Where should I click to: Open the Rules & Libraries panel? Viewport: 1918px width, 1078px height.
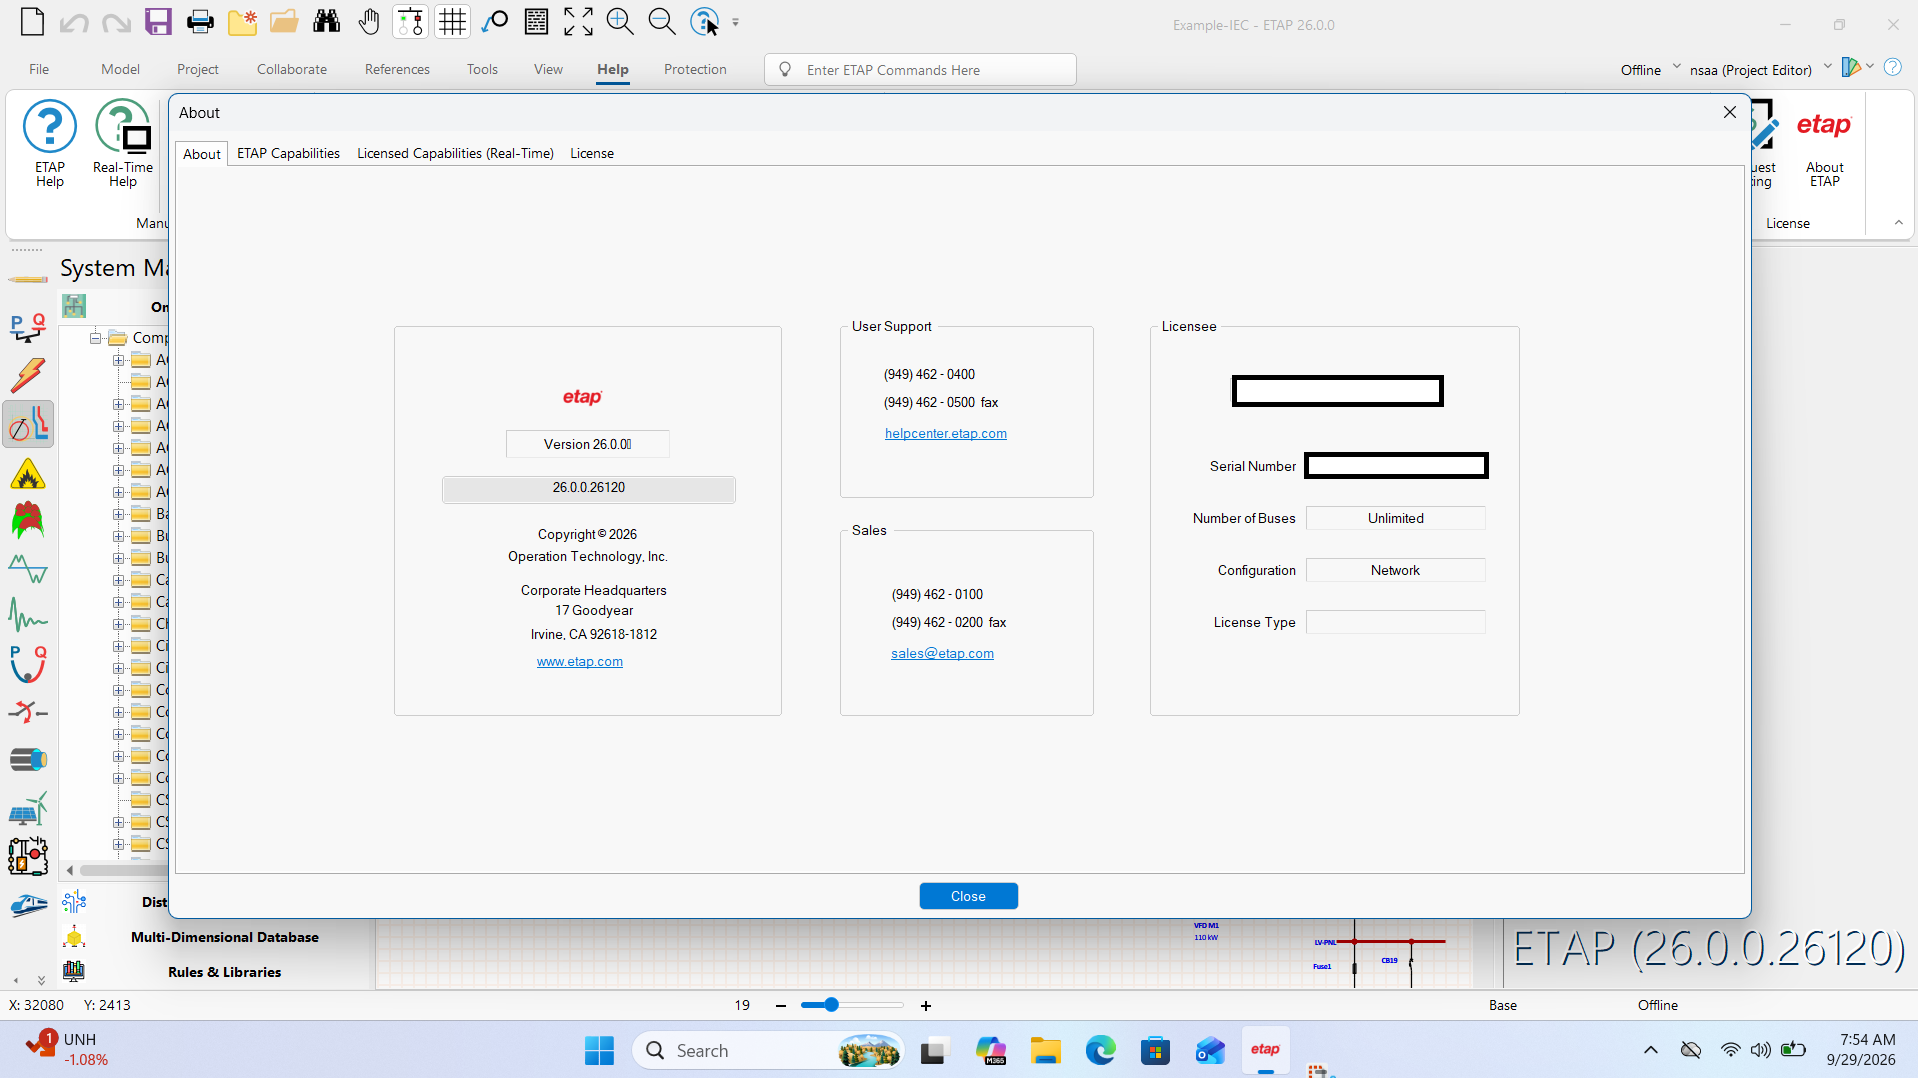pos(224,972)
